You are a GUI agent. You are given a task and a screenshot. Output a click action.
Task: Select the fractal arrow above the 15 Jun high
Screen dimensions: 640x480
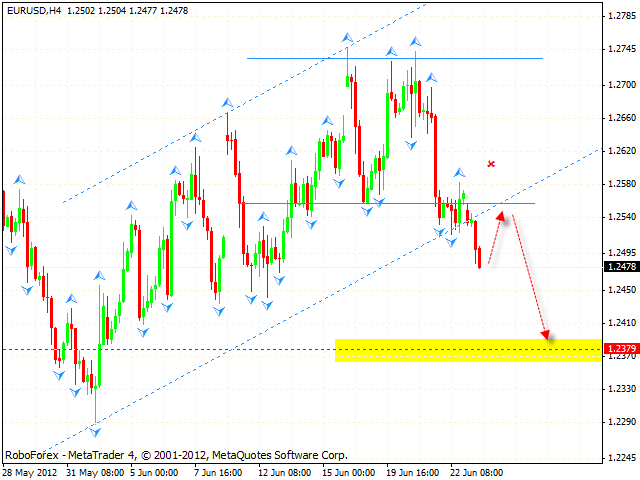(x=348, y=39)
